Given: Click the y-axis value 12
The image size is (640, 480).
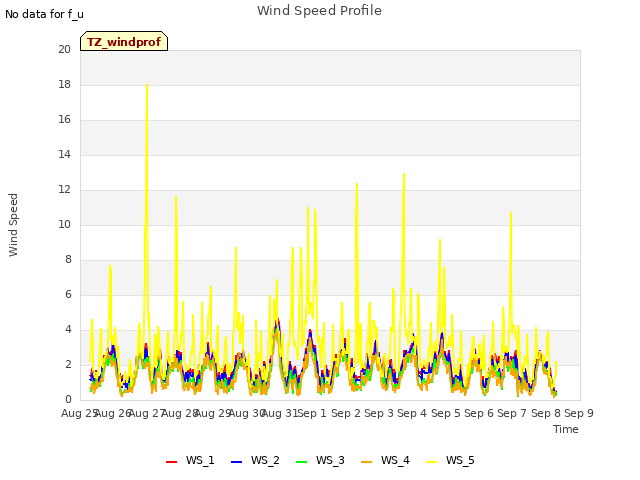Looking at the screenshot, I should pos(64,190).
